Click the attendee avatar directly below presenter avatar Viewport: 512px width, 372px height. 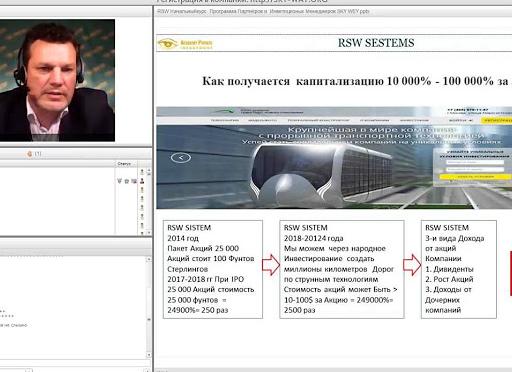142,190
